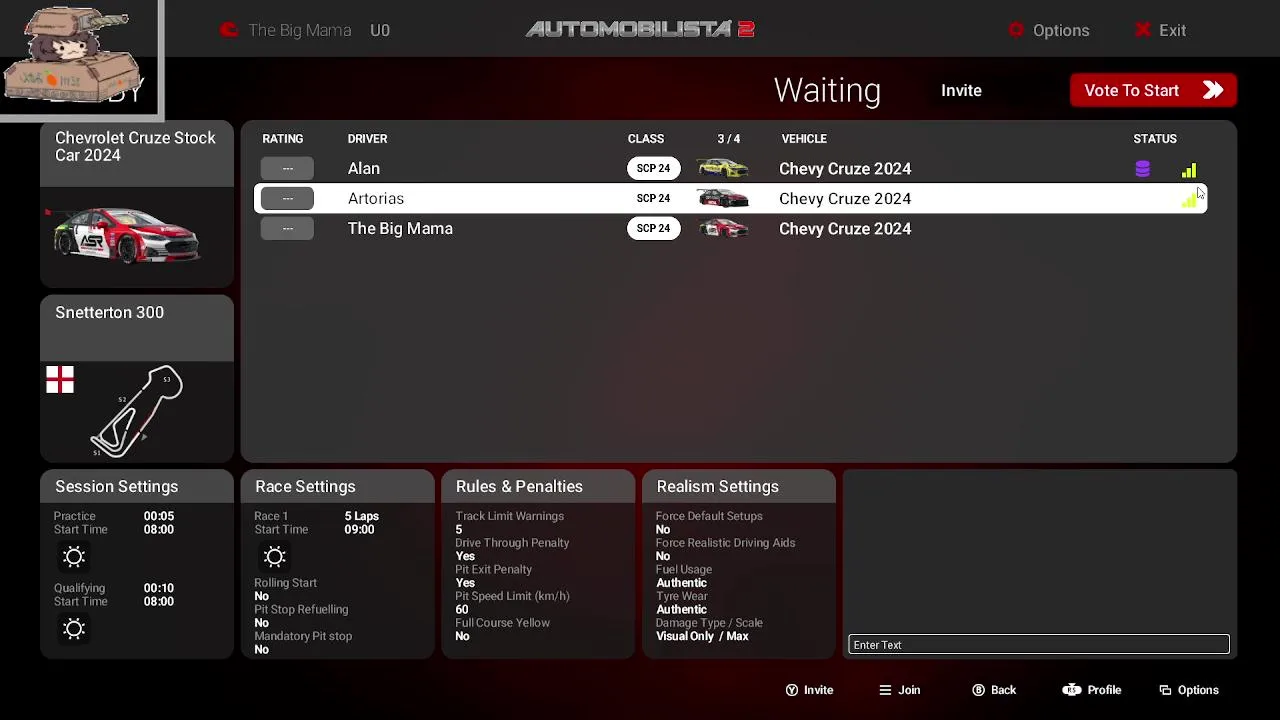This screenshot has width=1280, height=720.
Task: Click the 3 / 4 player count
Action: point(729,139)
